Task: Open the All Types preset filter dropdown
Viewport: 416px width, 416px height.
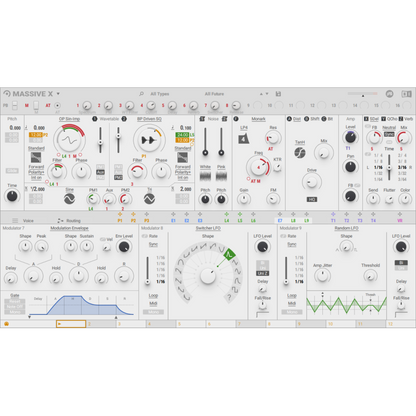Action: click(x=160, y=94)
